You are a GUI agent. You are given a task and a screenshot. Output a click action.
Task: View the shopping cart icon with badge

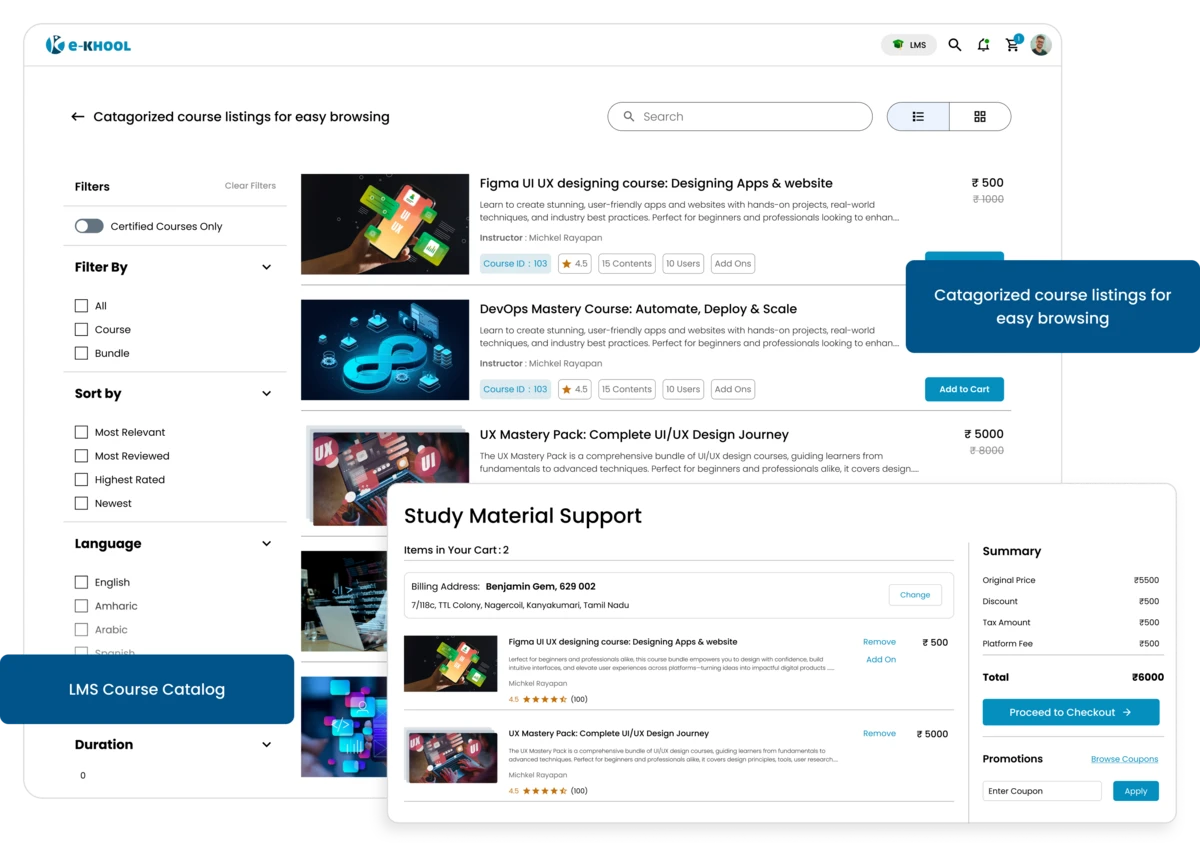(x=1012, y=45)
